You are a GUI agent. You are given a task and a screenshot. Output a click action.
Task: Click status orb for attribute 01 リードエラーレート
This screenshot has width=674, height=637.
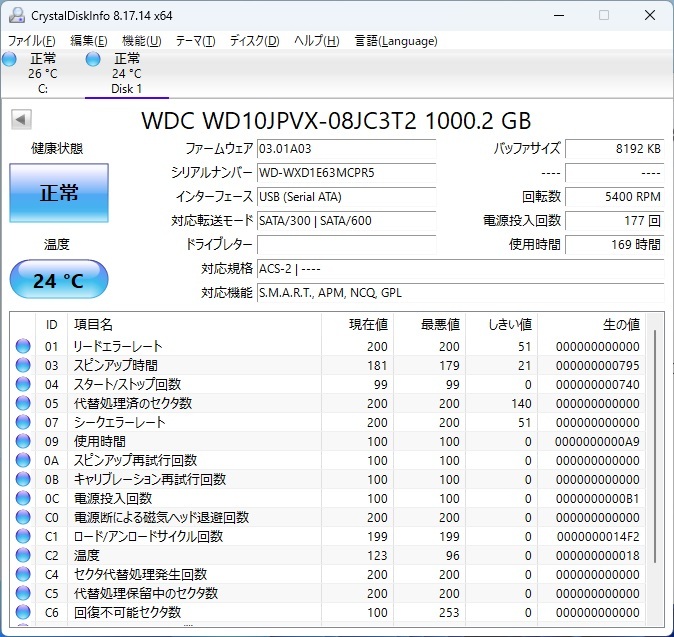pyautogui.click(x=23, y=346)
